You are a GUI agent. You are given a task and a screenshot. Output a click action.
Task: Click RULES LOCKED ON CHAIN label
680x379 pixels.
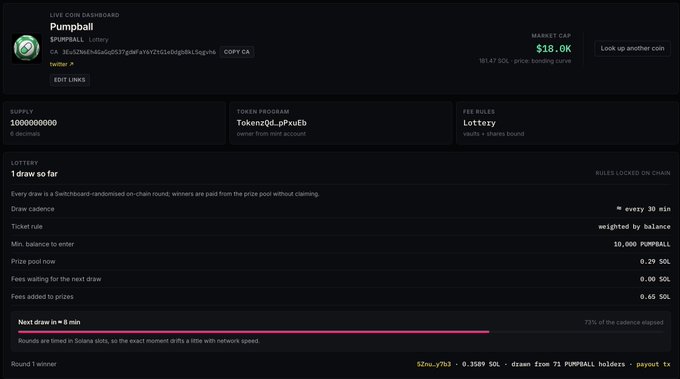[633, 173]
